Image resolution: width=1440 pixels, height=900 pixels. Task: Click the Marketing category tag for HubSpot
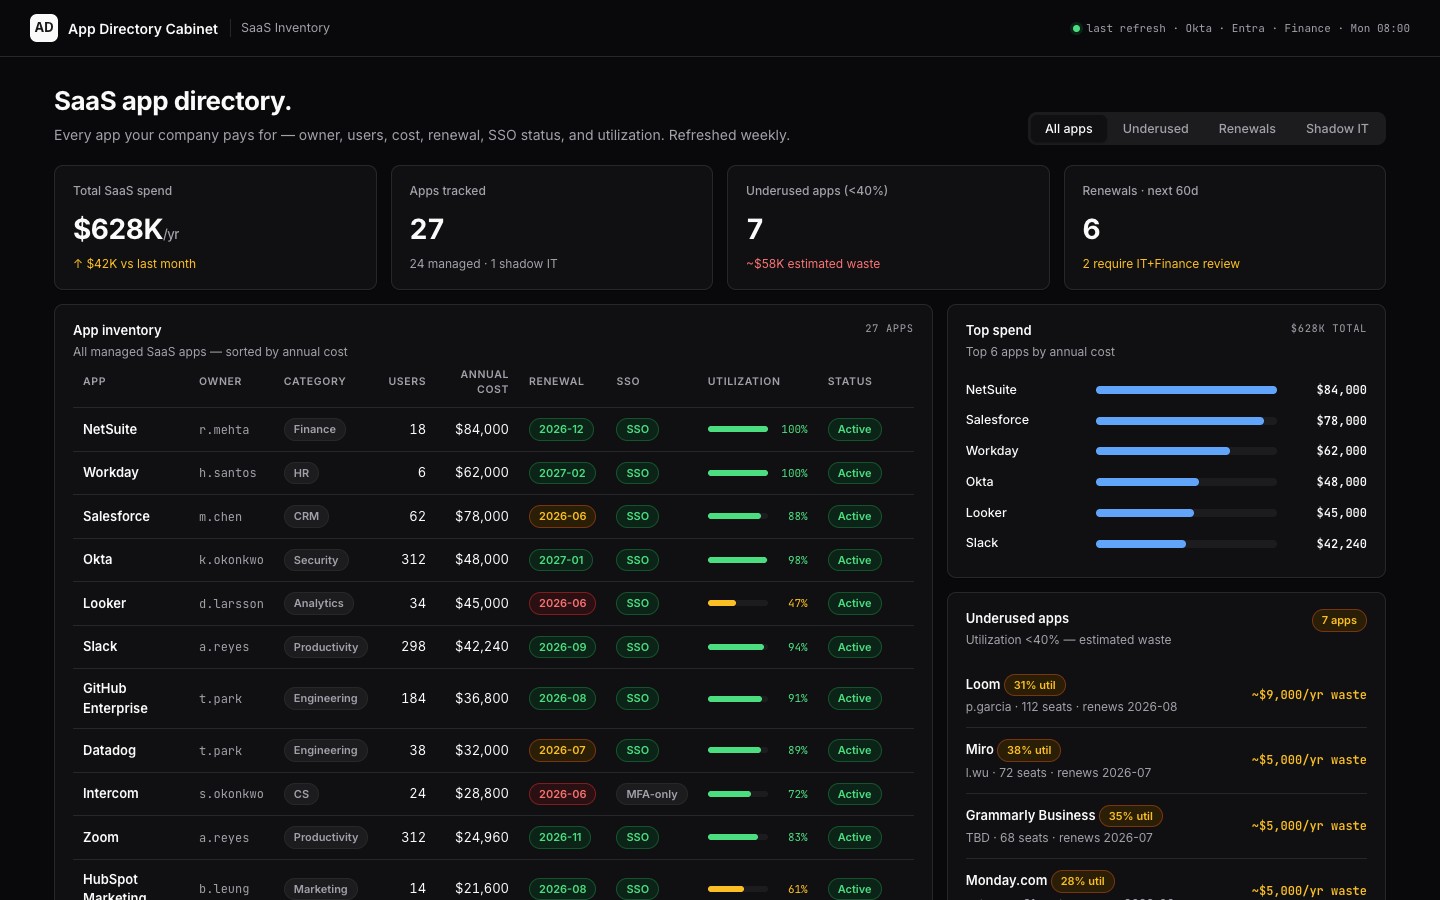click(x=320, y=889)
